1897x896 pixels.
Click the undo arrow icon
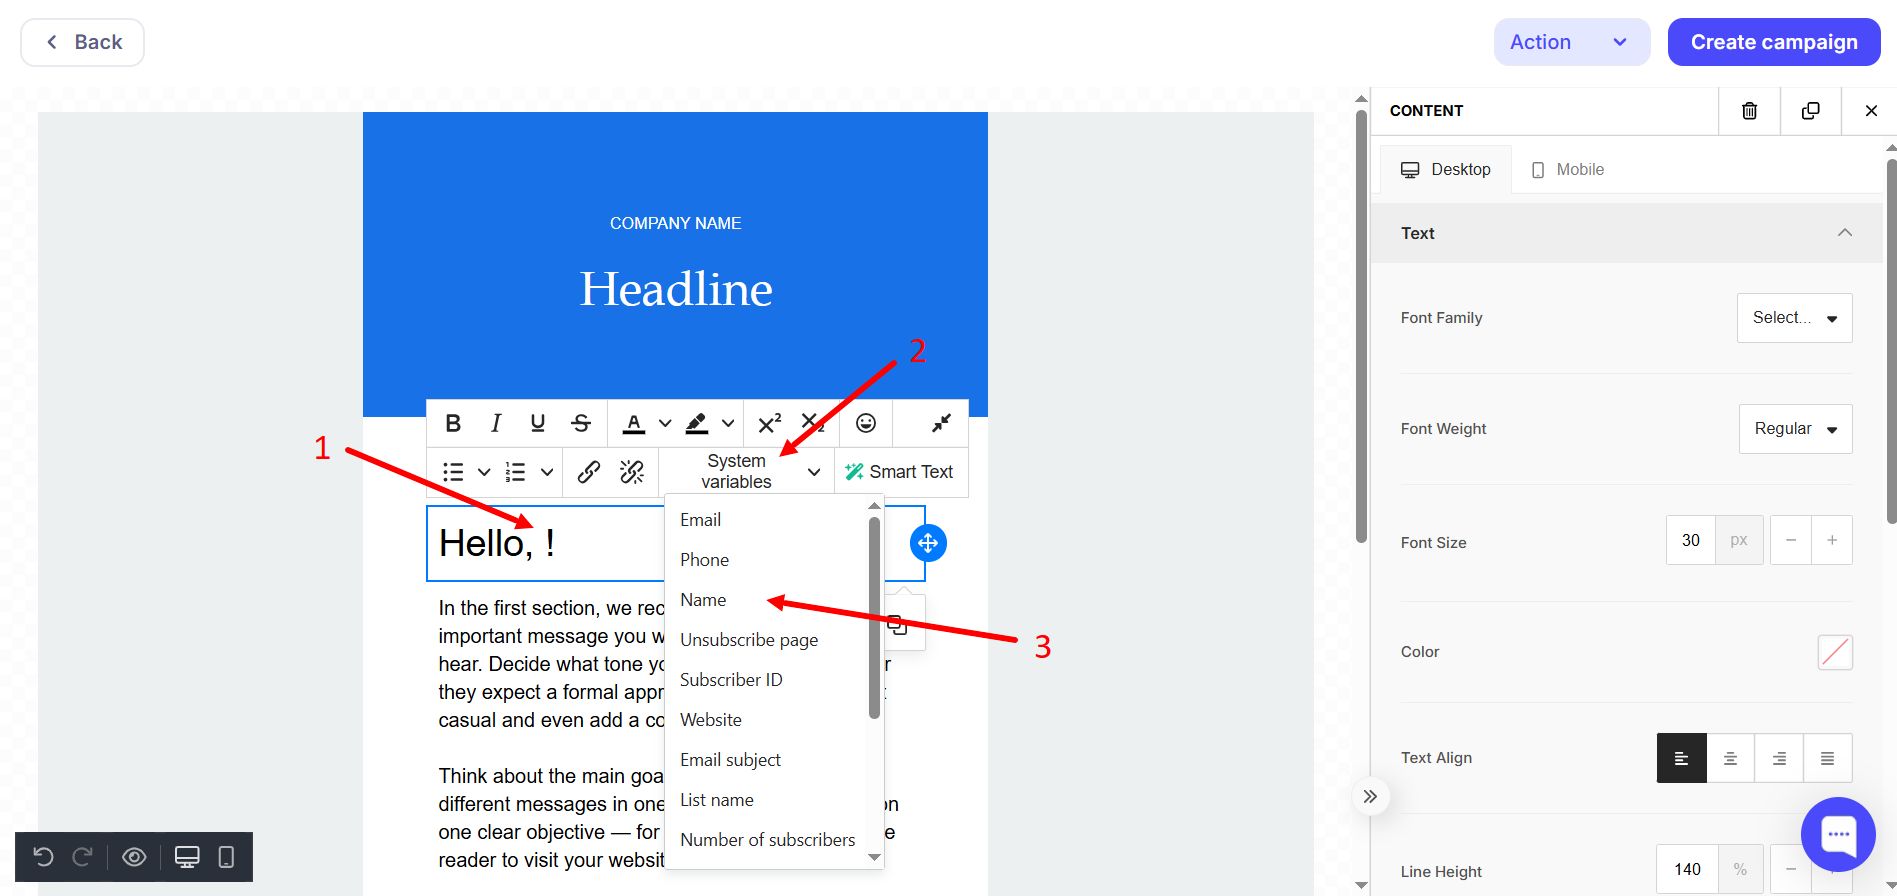(43, 857)
